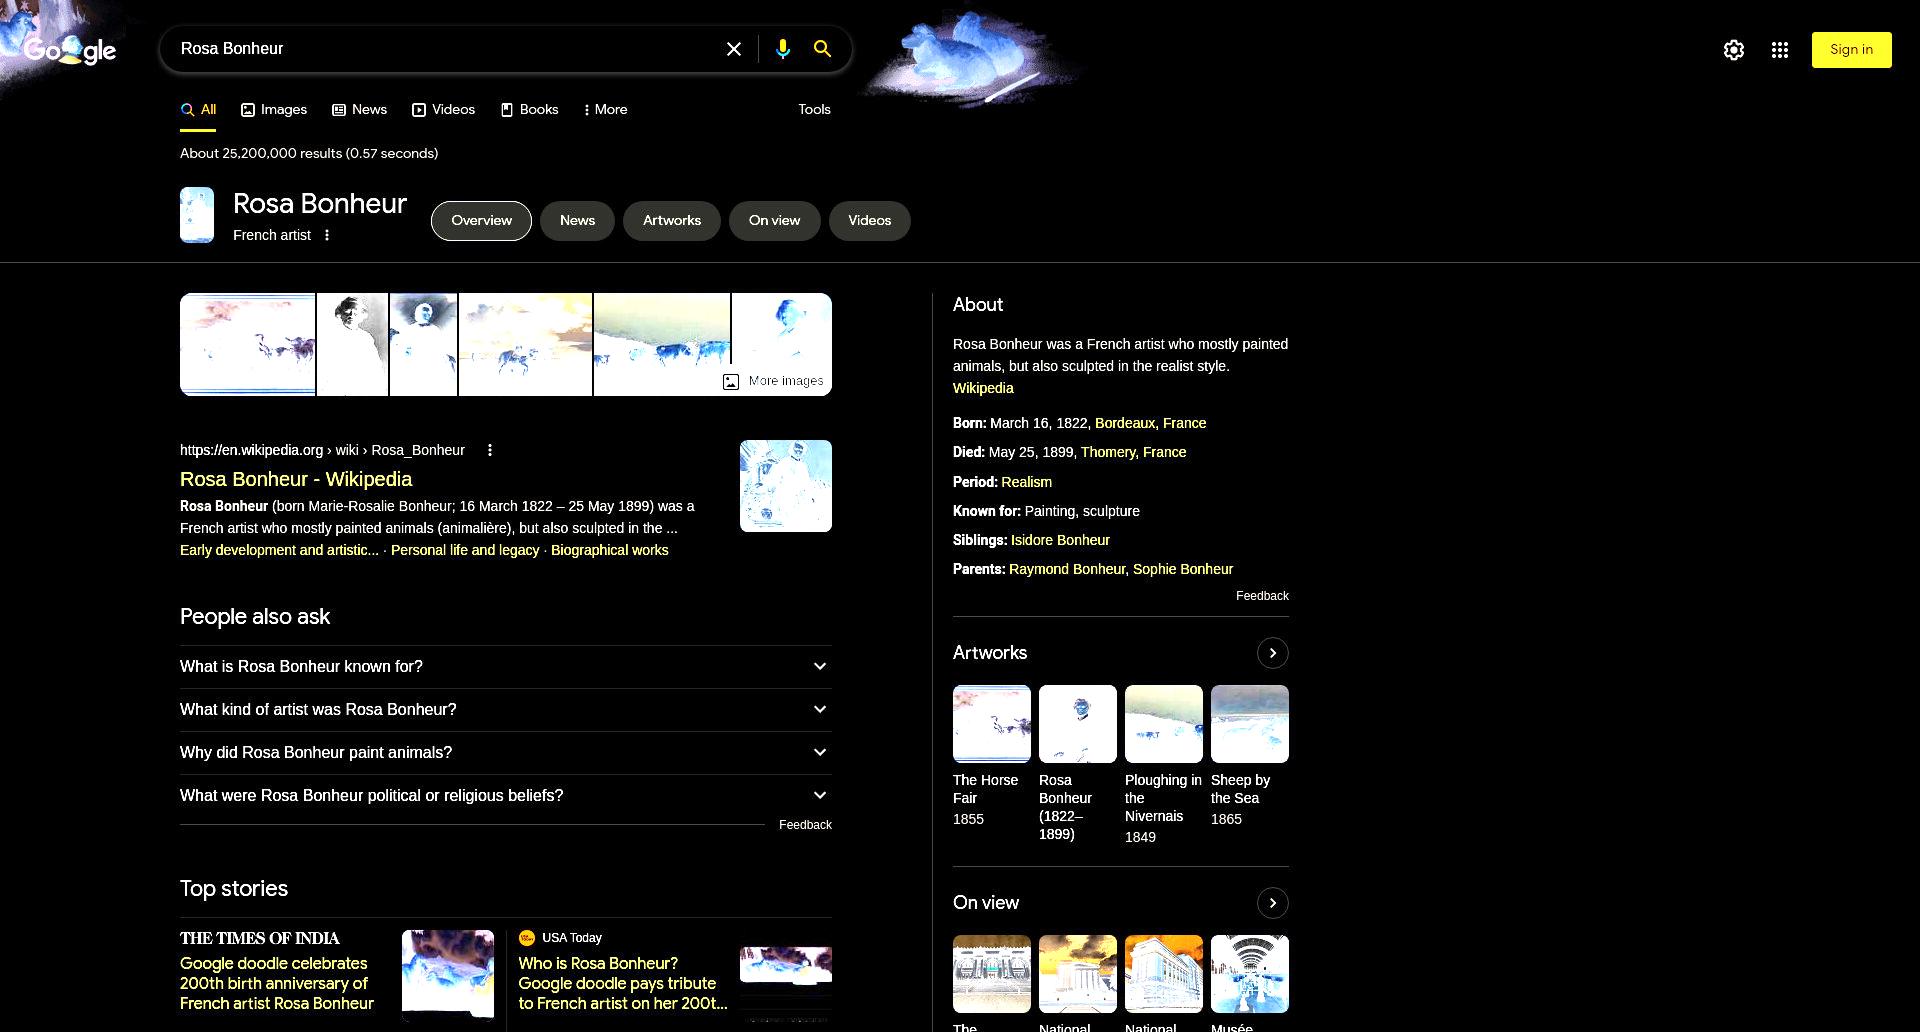Start voice search with the microphone icon
Viewport: 1920px width, 1032px height.
(783, 49)
